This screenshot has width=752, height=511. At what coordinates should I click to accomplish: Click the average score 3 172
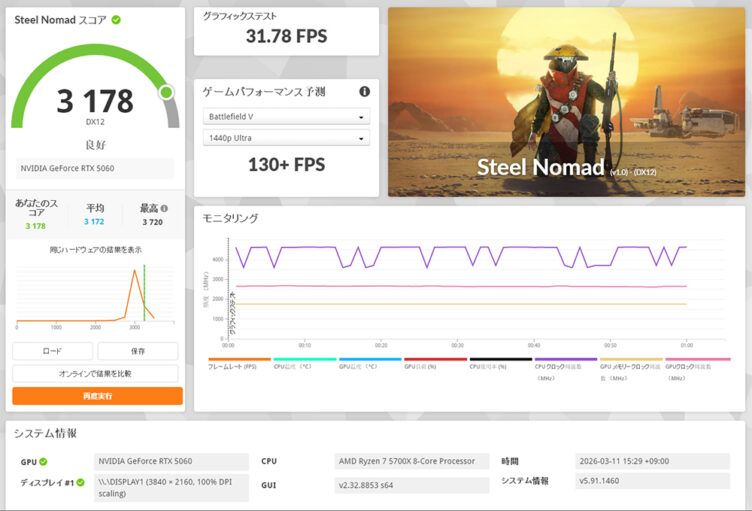94,222
